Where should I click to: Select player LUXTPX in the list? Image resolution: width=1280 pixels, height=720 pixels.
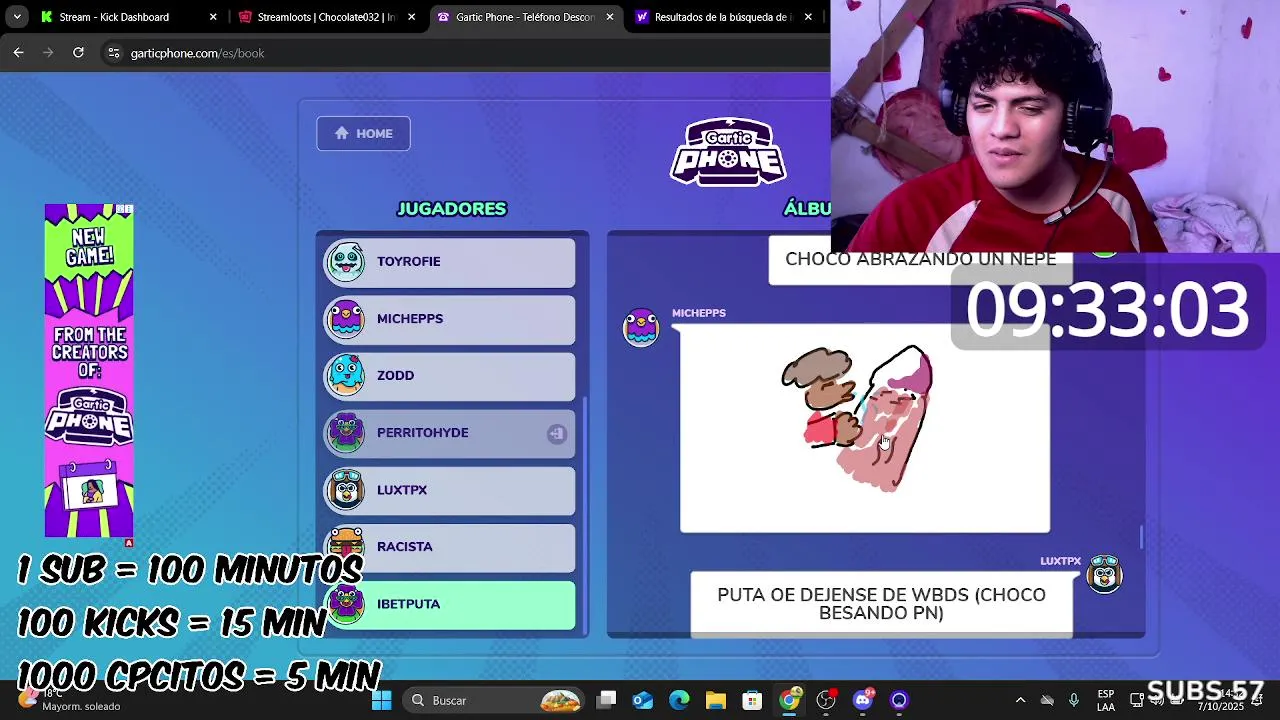pyautogui.click(x=449, y=489)
